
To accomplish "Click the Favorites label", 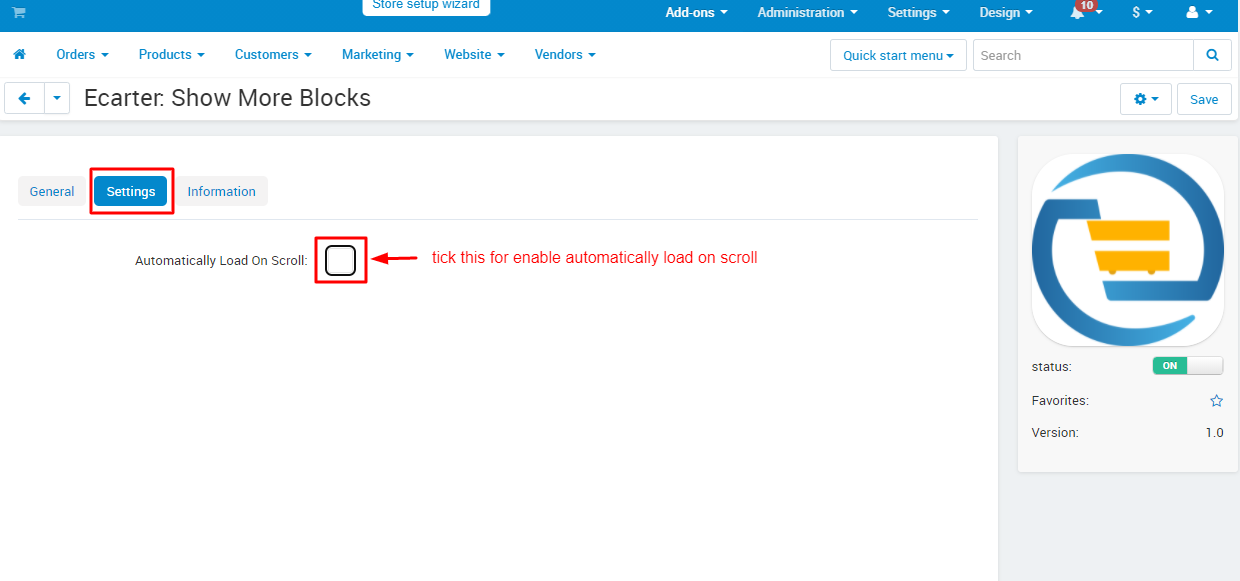I will (x=1060, y=401).
